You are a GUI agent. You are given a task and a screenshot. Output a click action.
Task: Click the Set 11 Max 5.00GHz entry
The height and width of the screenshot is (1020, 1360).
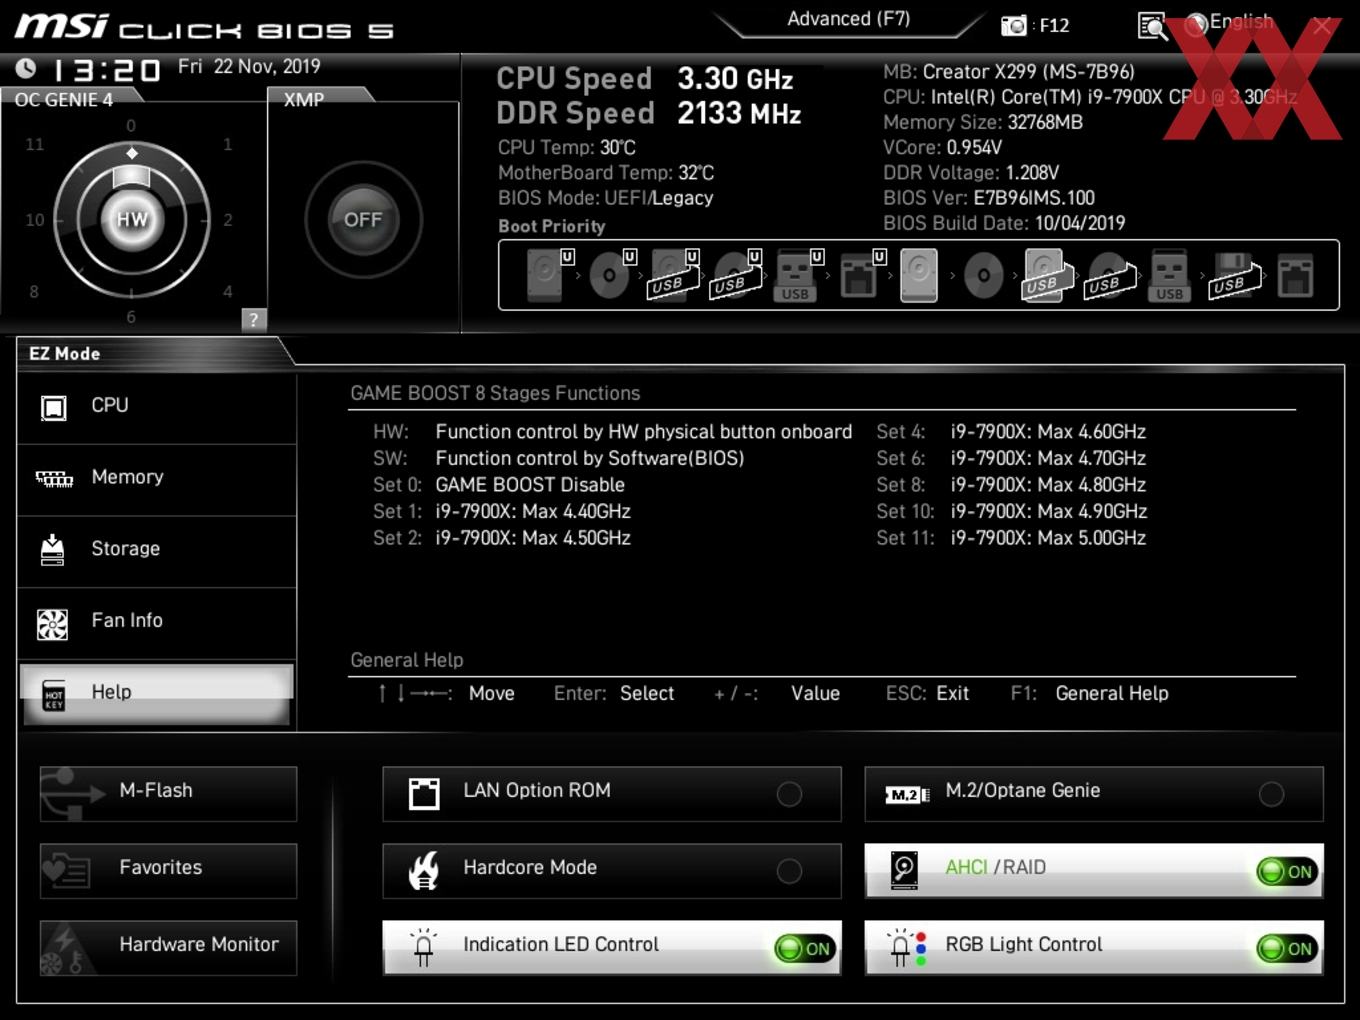point(1011,538)
